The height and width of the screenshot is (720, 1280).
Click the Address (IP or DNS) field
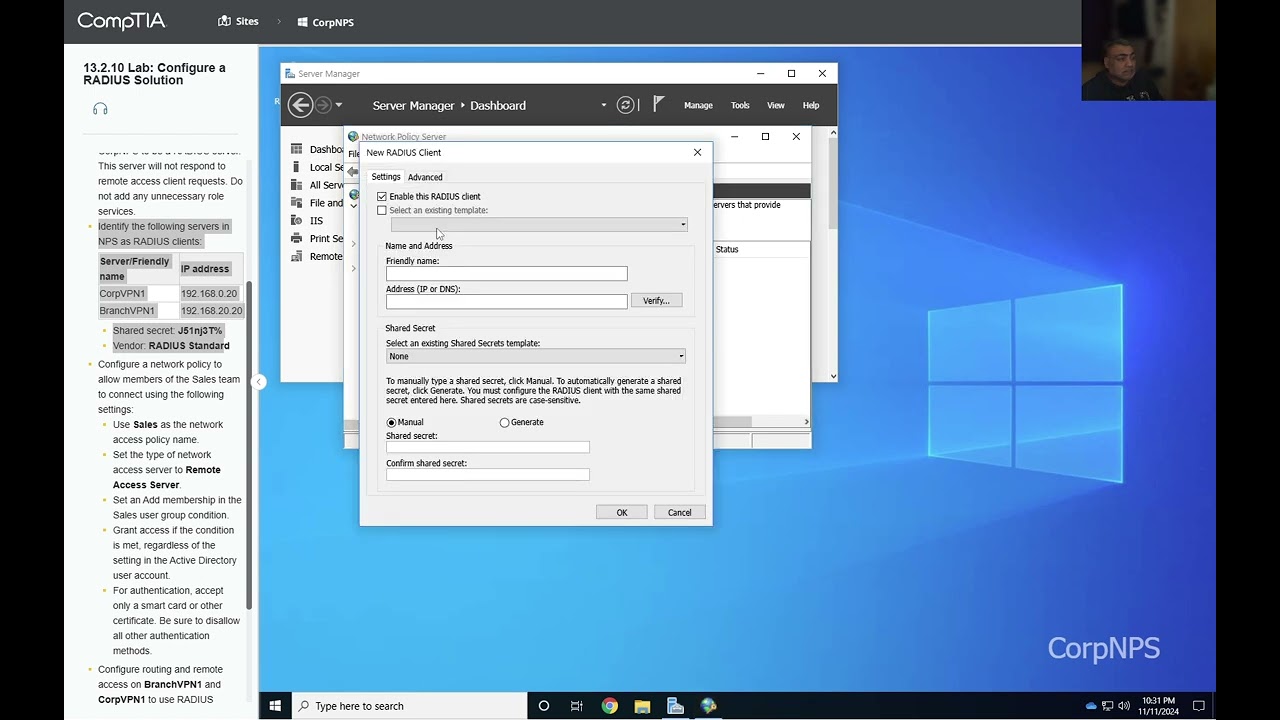[x=507, y=301]
